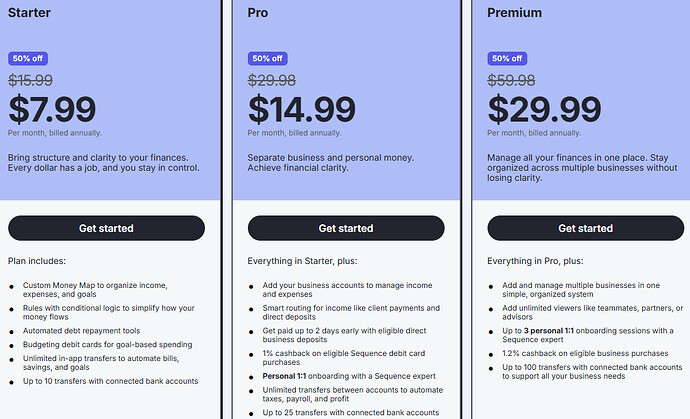This screenshot has width=690, height=419.
Task: Click the Starter plan's 50% off badge
Action: coord(27,58)
